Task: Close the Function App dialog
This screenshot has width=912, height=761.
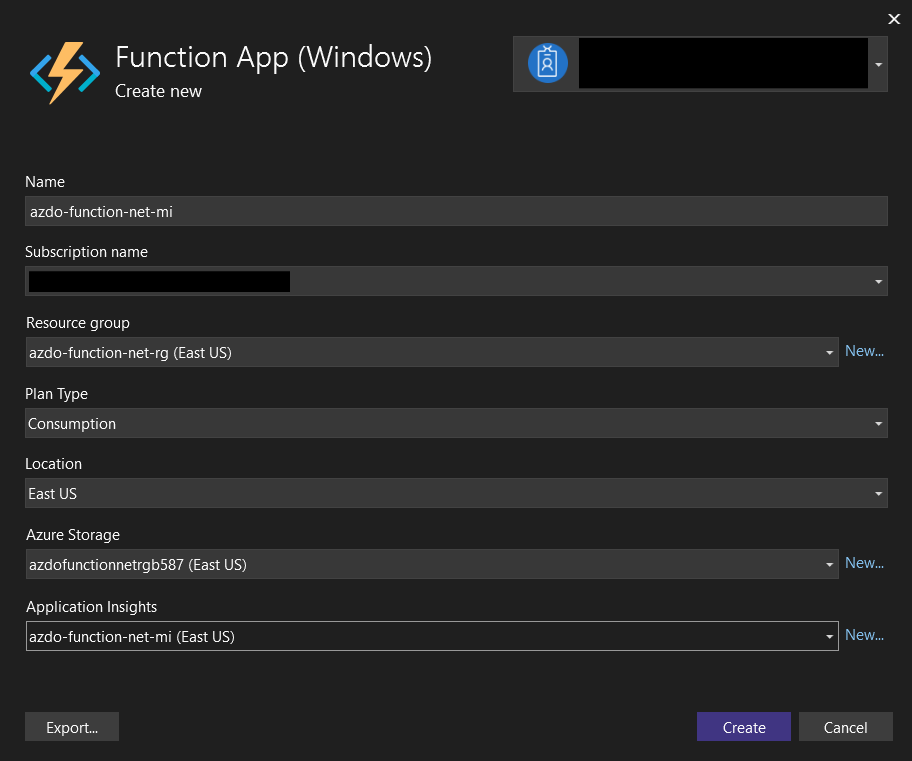Action: click(894, 19)
